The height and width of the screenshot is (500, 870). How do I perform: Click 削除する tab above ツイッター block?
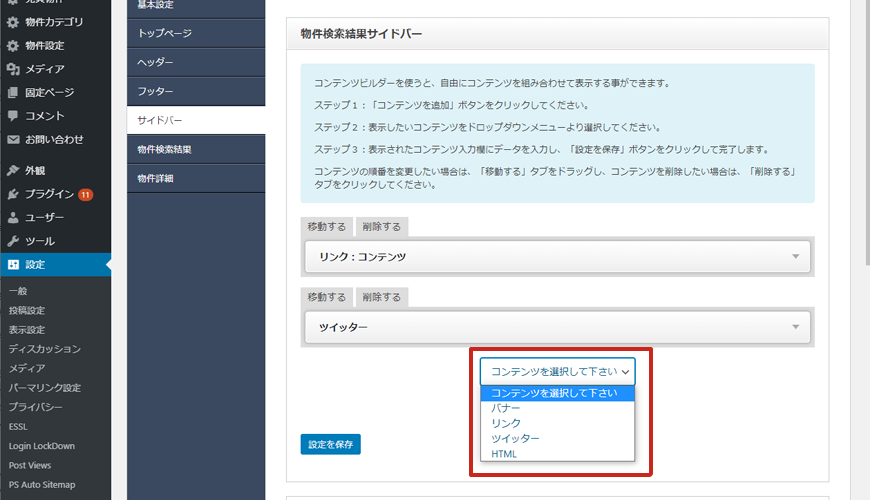pyautogui.click(x=381, y=297)
